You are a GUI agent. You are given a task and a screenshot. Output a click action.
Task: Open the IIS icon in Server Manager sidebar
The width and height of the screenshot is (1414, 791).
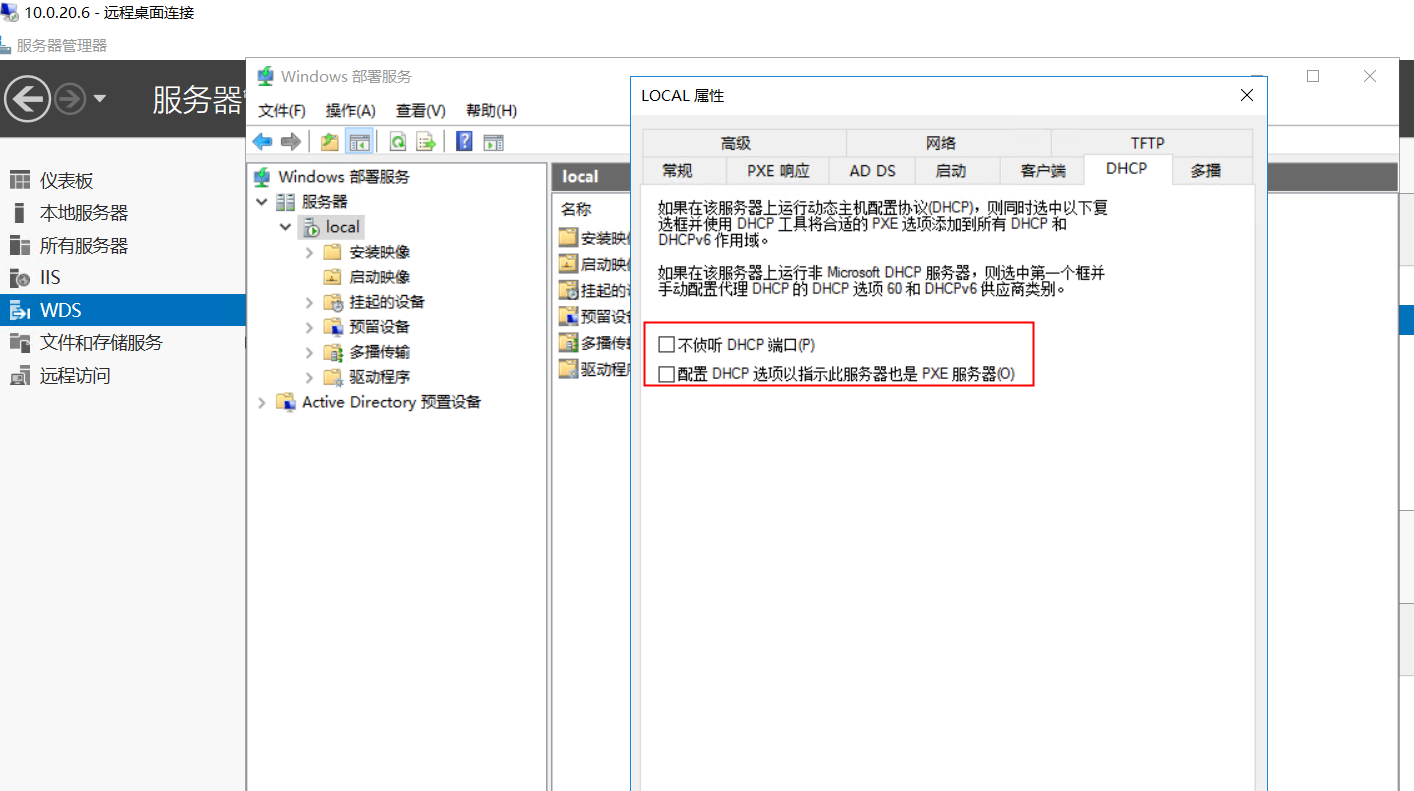(20, 278)
